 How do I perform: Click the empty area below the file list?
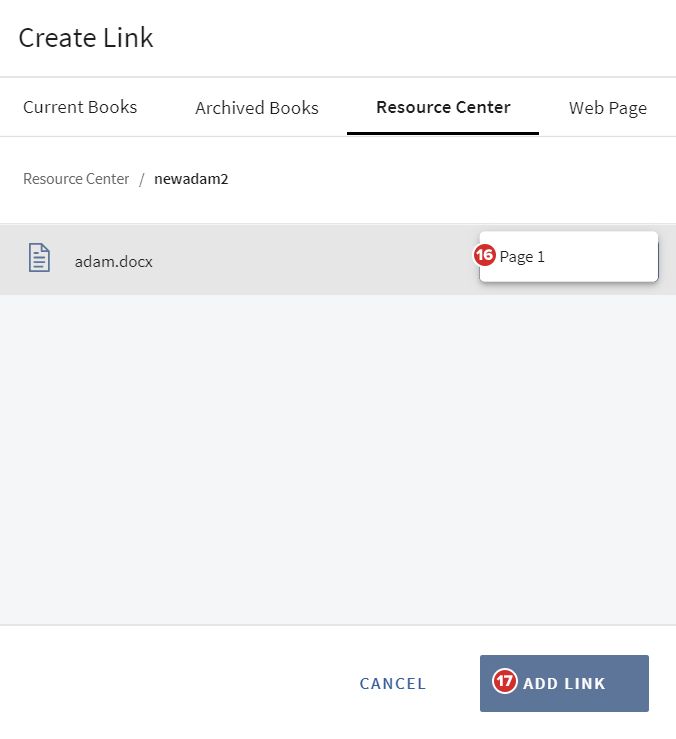pyautogui.click(x=337, y=460)
